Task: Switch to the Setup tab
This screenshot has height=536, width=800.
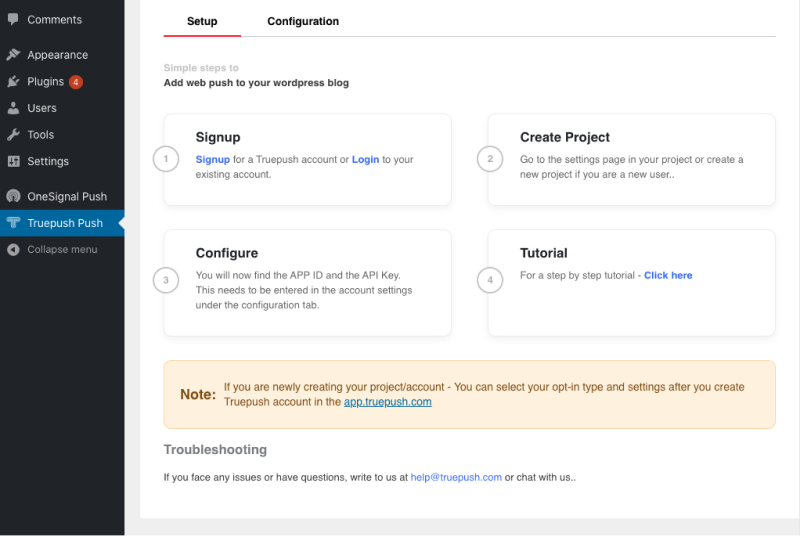Action: (202, 21)
